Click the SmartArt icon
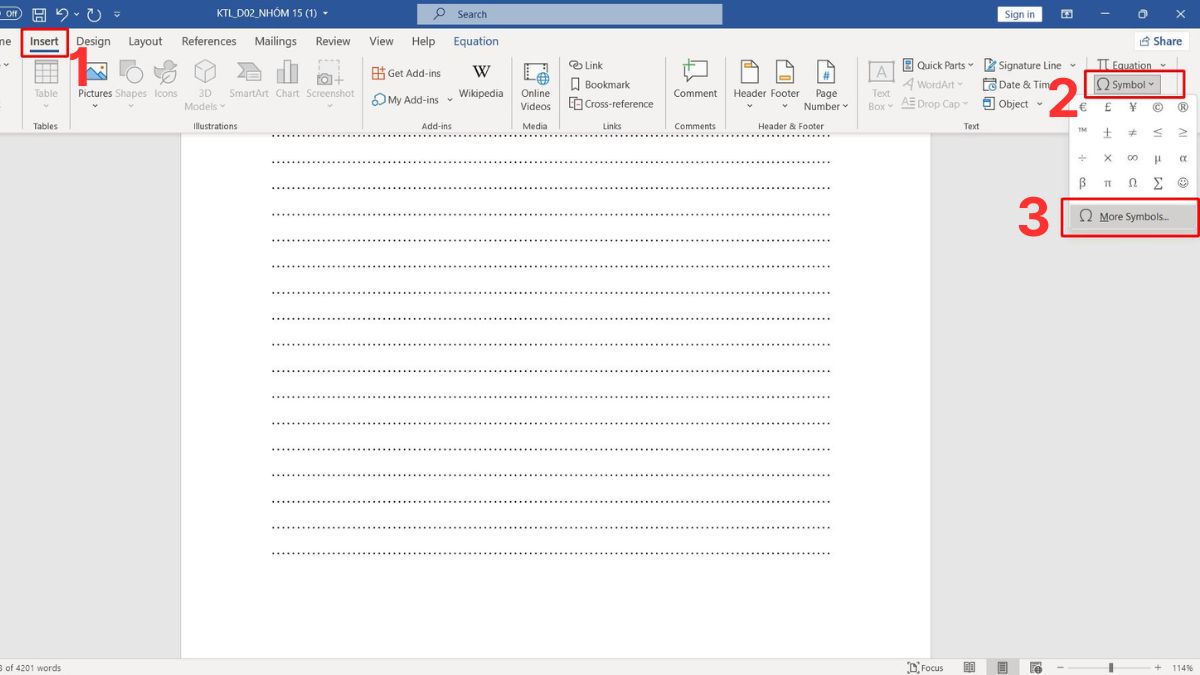This screenshot has width=1200, height=675. click(249, 80)
